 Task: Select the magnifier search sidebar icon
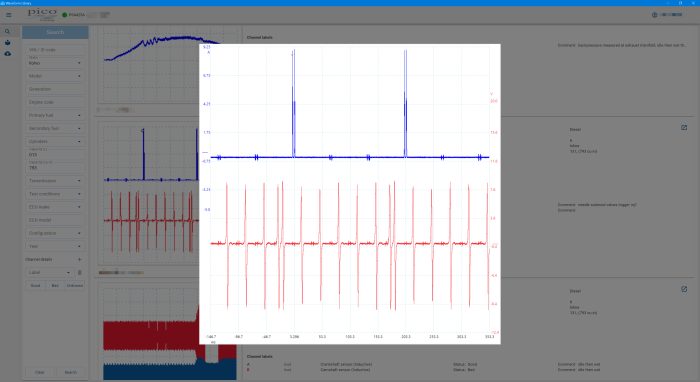[8, 32]
